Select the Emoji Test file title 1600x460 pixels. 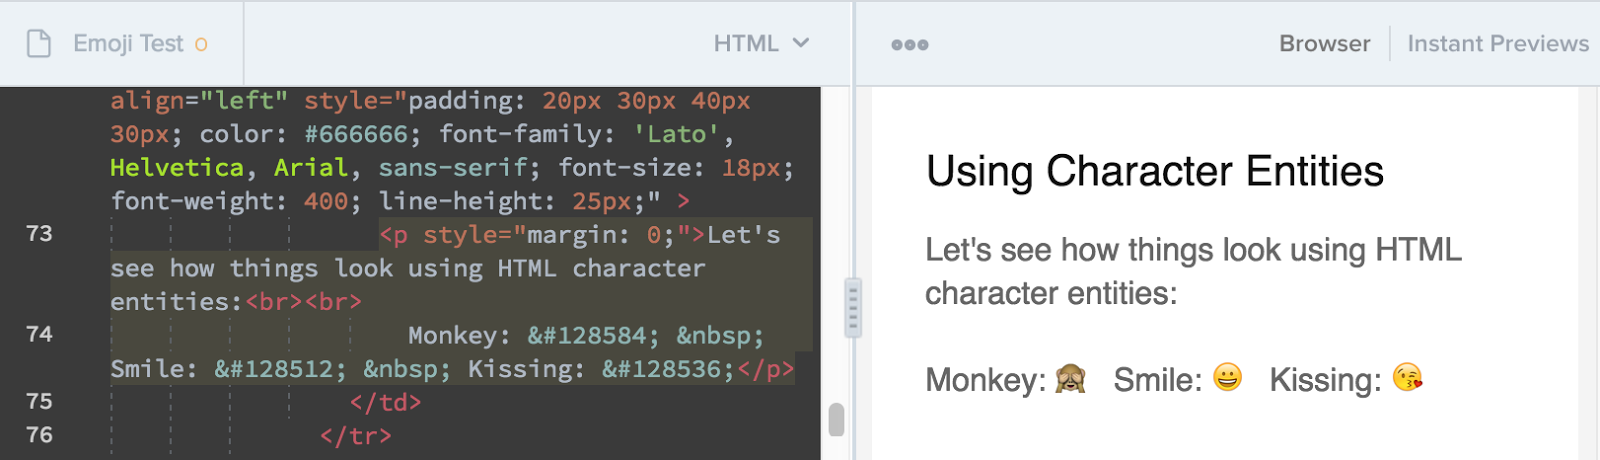pos(128,44)
